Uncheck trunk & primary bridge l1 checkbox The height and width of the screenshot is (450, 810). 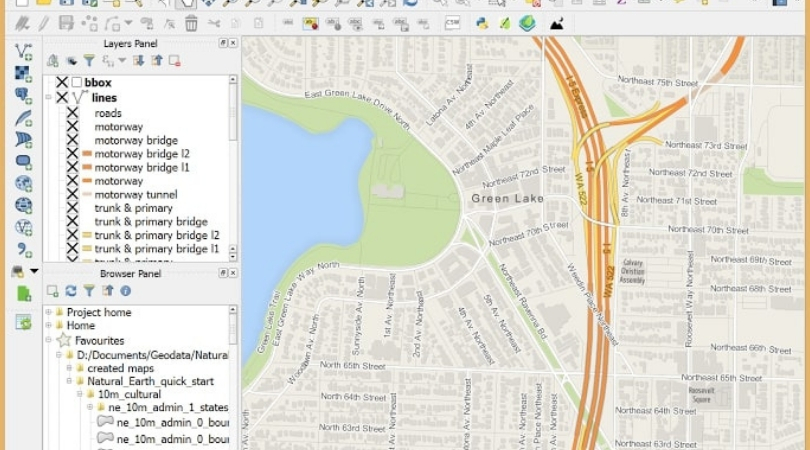tap(72, 249)
